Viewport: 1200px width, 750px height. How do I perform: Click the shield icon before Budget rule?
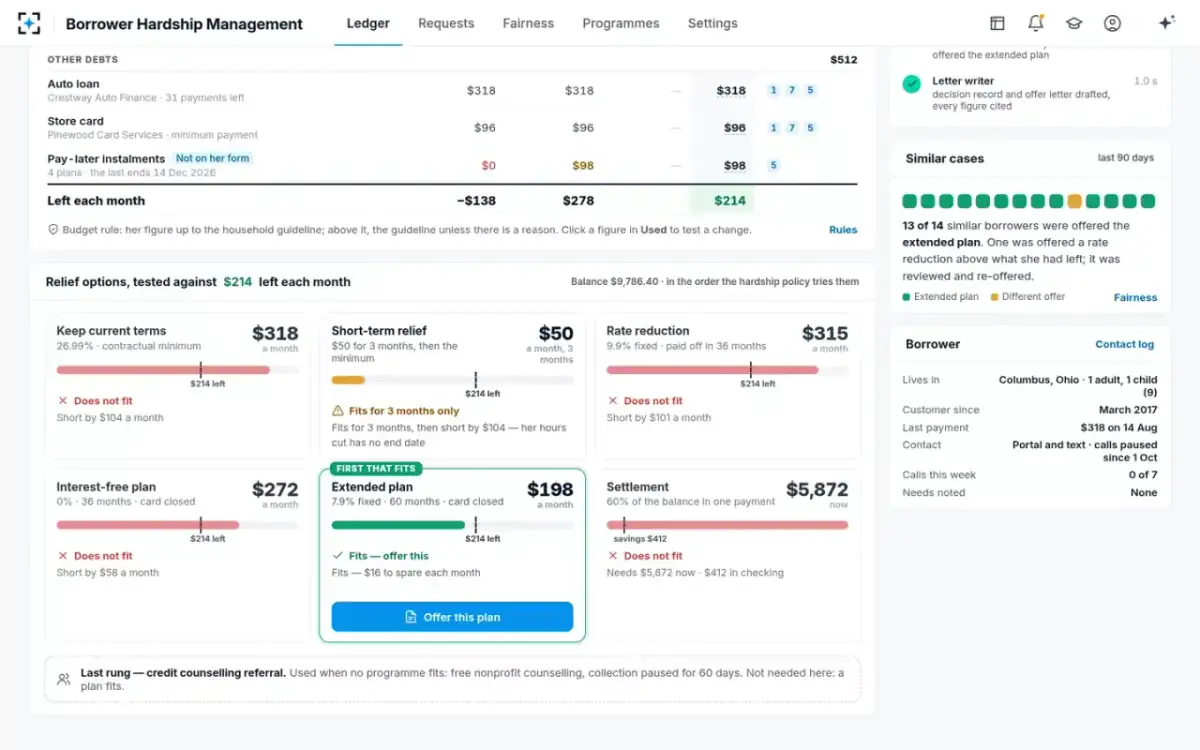tap(53, 229)
